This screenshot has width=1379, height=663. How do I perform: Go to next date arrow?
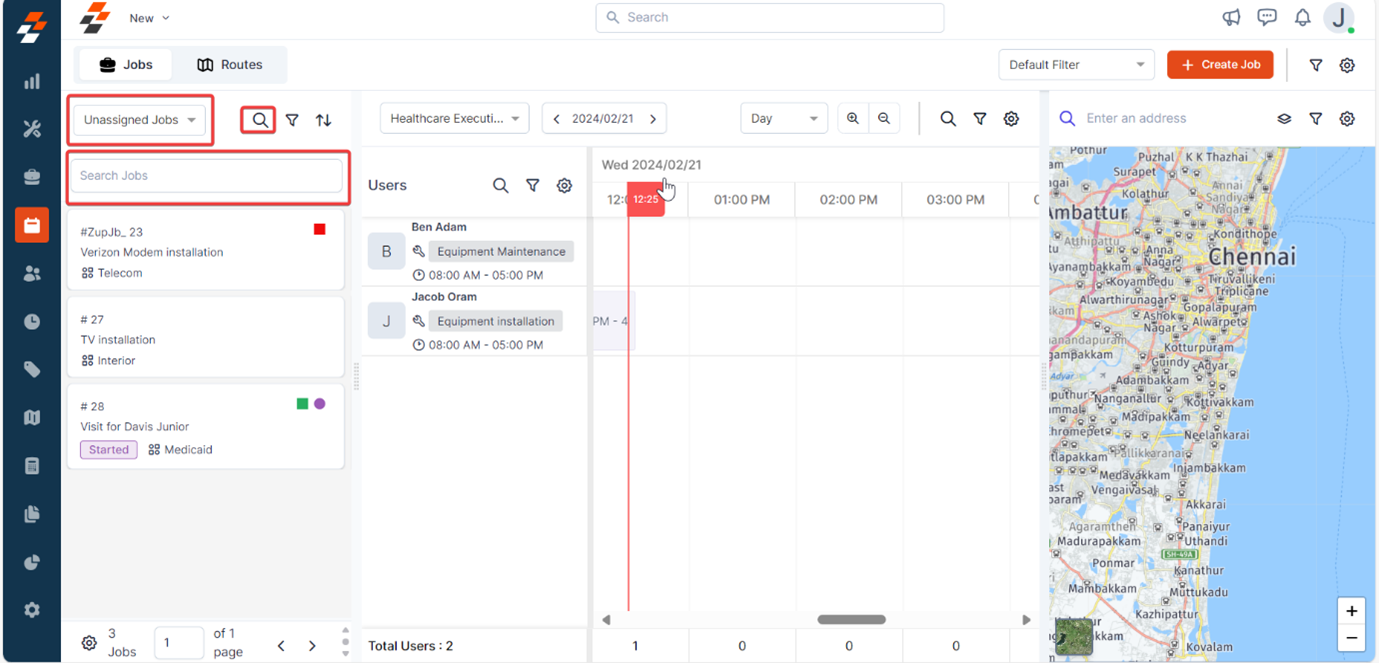coord(653,118)
